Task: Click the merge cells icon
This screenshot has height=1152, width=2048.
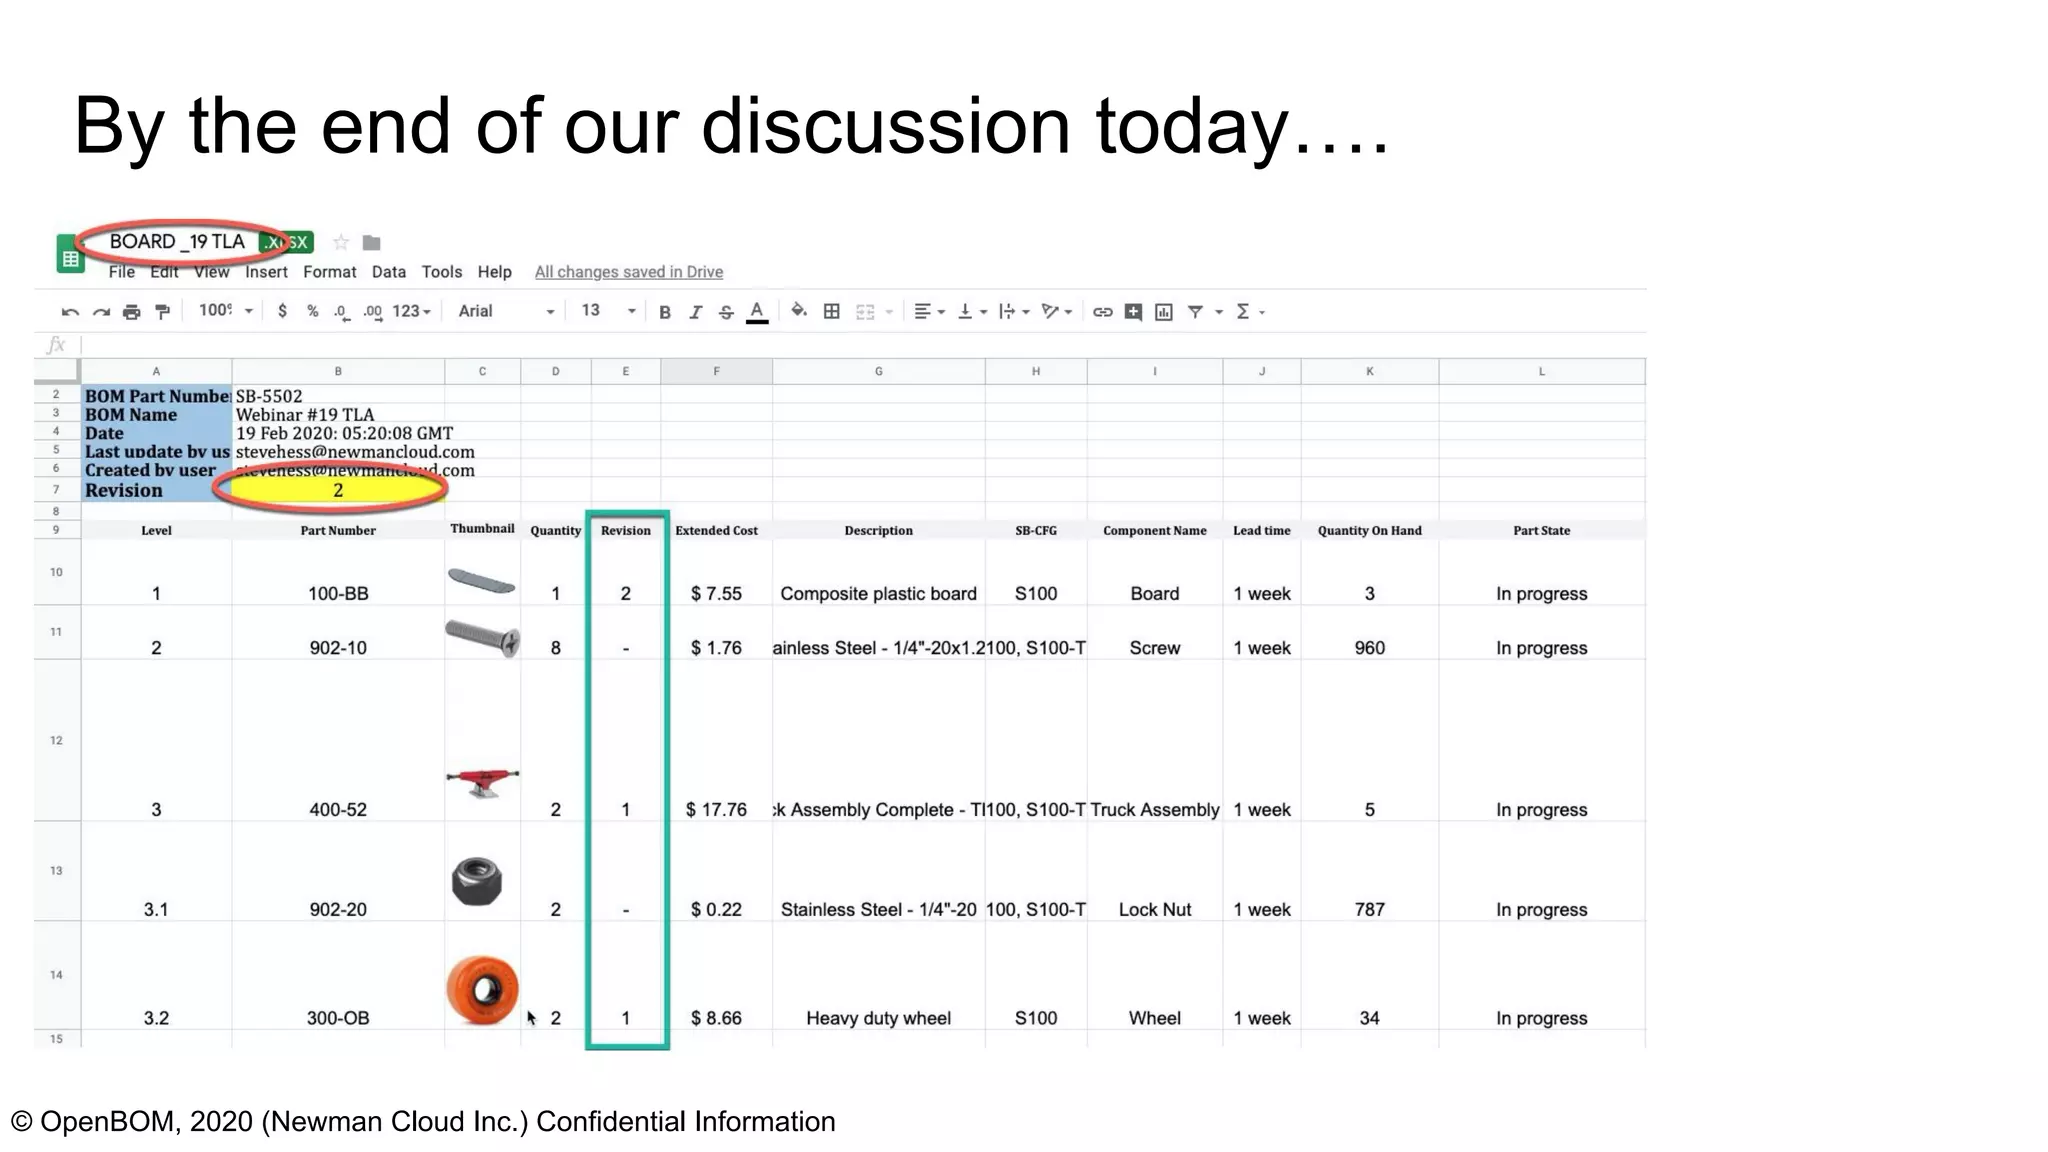Action: coord(865,312)
